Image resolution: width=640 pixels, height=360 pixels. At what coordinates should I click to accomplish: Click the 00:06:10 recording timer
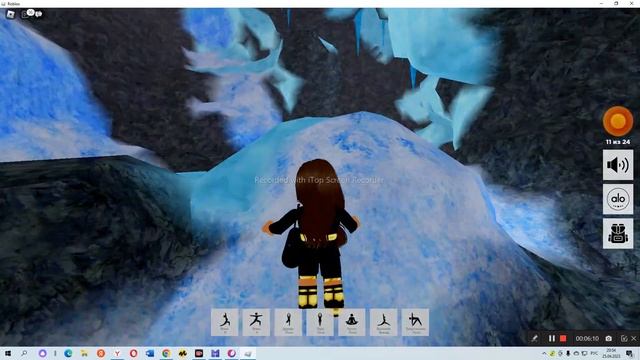[x=587, y=338]
